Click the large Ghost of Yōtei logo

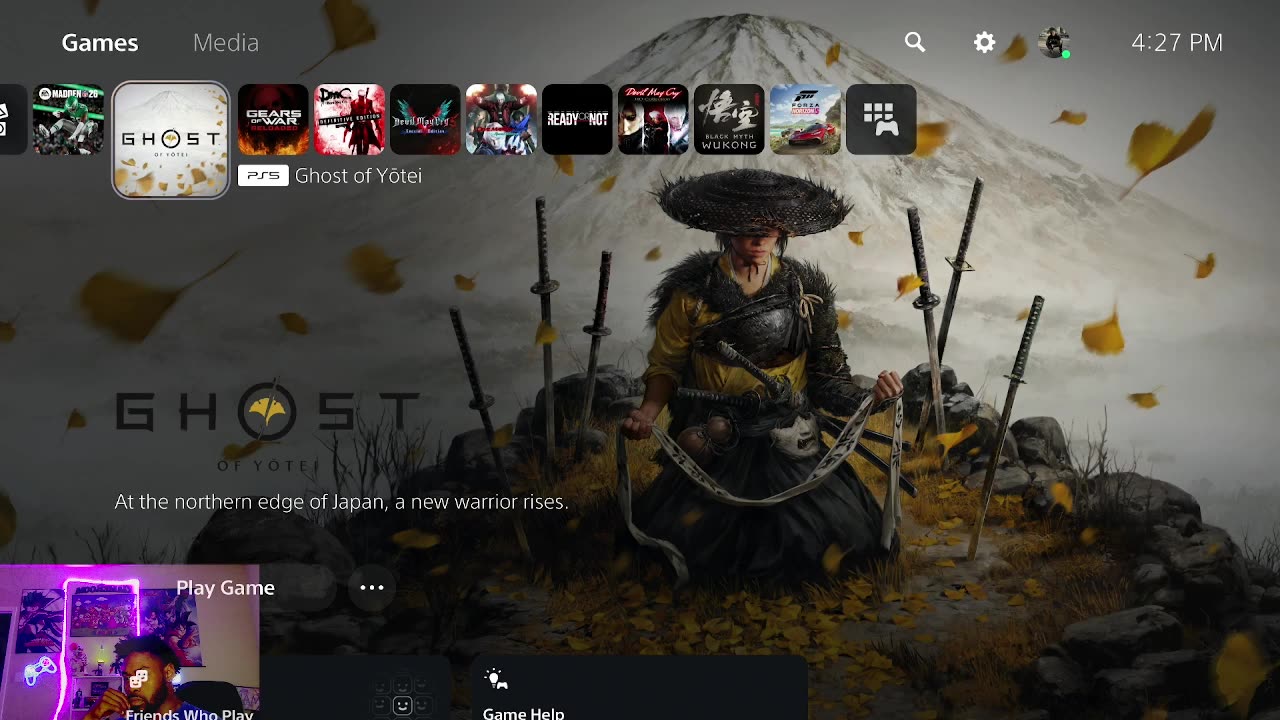[266, 424]
